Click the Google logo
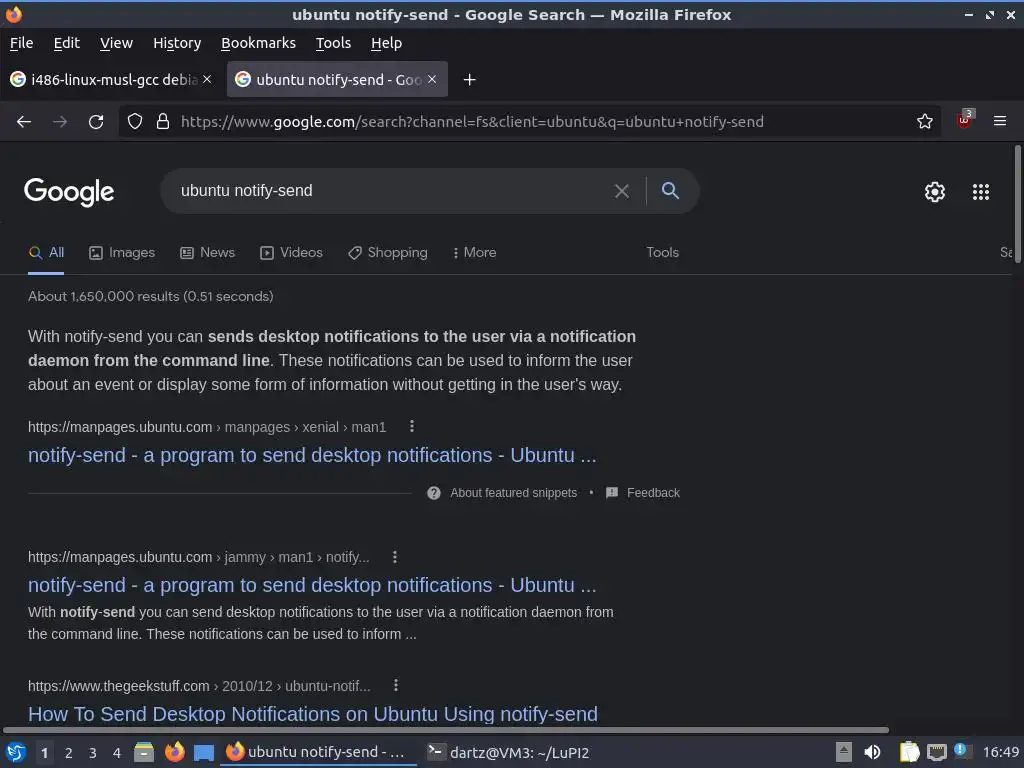Viewport: 1024px width, 768px height. pyautogui.click(x=69, y=191)
